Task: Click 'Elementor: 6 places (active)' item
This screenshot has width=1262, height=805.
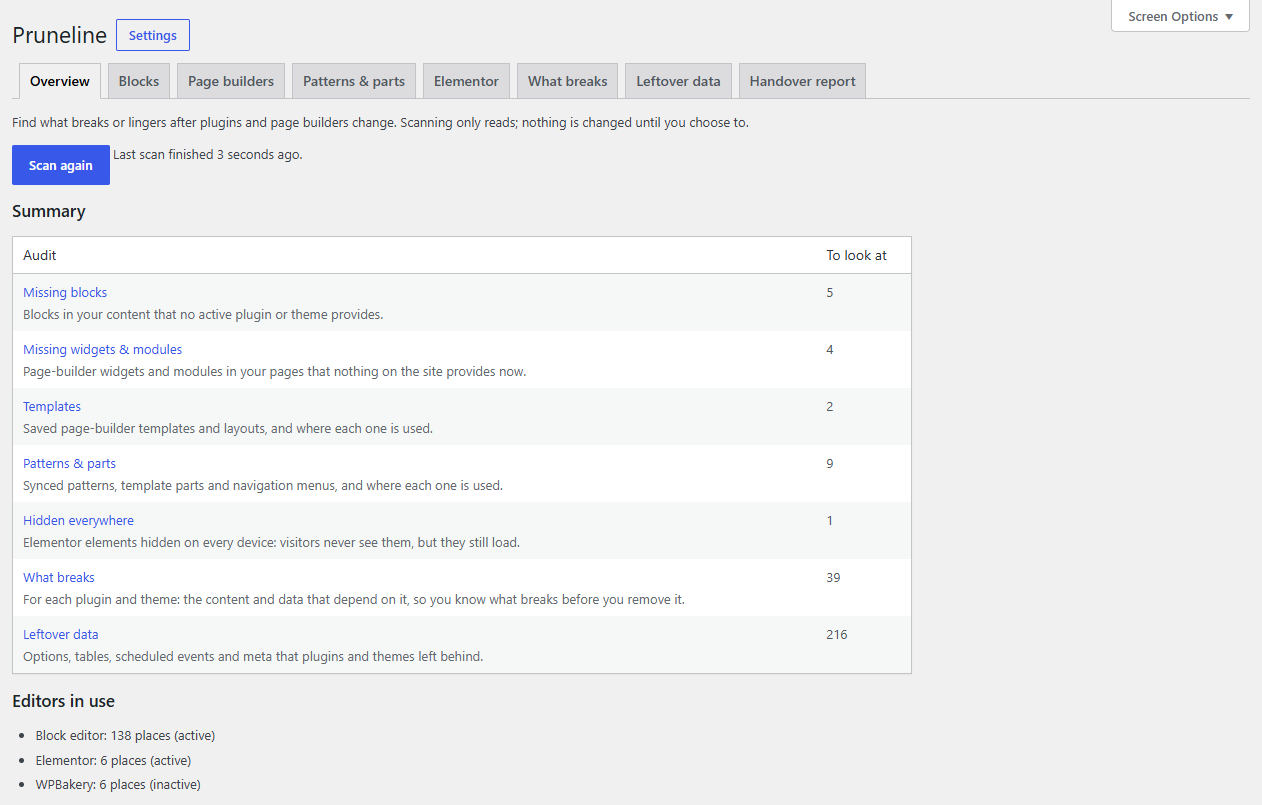Action: click(113, 760)
